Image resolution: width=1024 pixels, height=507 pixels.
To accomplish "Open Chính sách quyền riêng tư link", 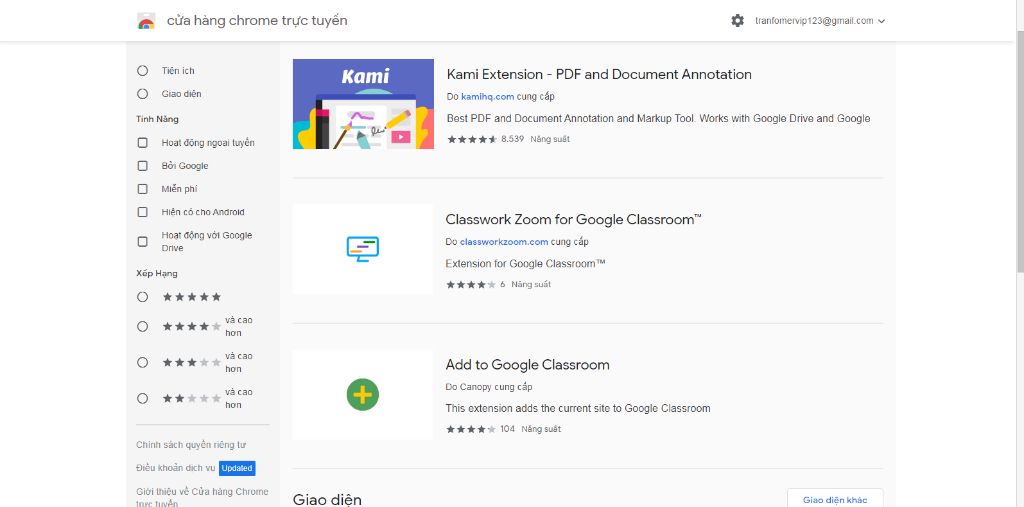I will coord(191,445).
